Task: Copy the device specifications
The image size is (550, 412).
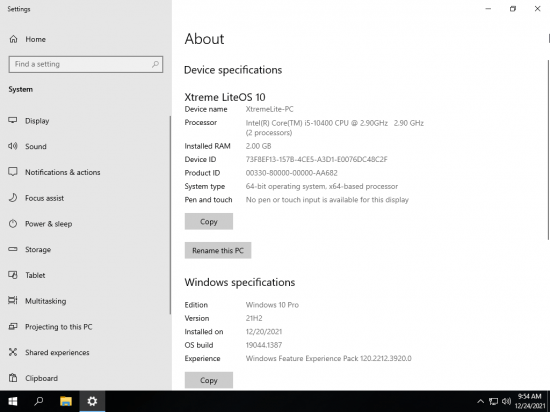Action: (x=209, y=222)
